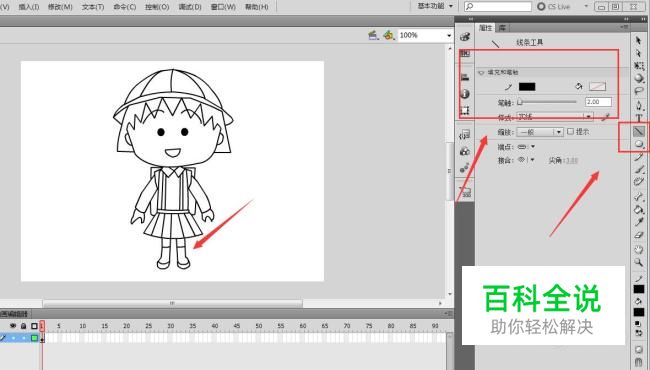Select the Pen tool
This screenshot has height=370, width=650.
pos(638,105)
